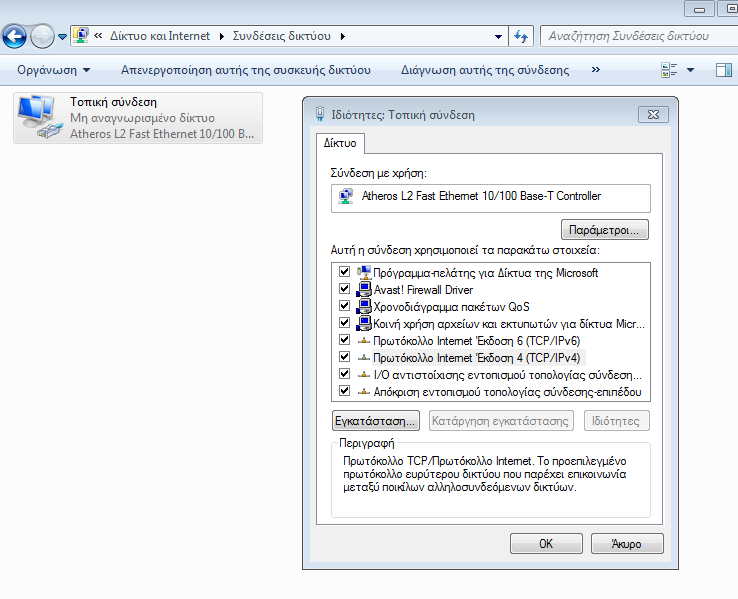738x599 pixels.
Task: Close the Ιδιότητες: Τοπική σύνδεση dialog
Action: click(653, 114)
